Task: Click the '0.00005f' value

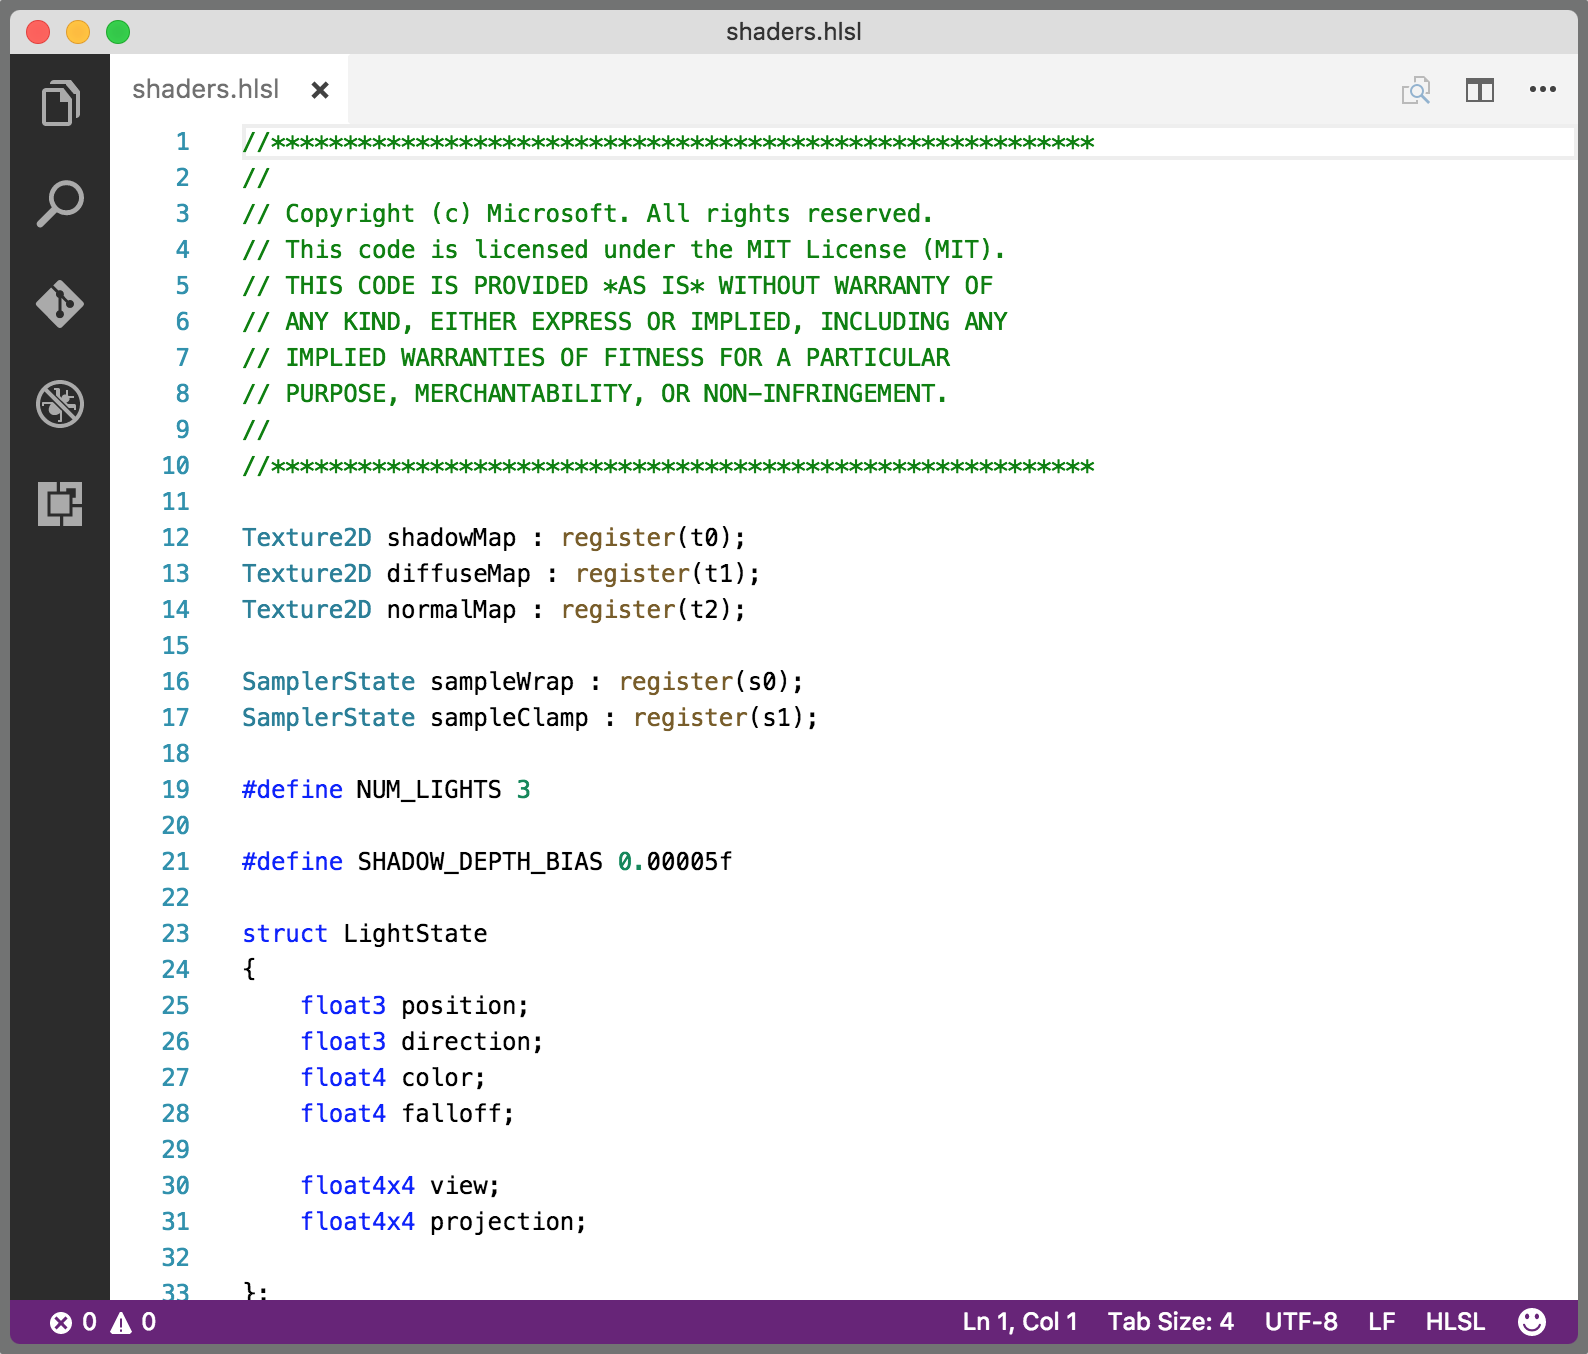Action: [x=675, y=862]
